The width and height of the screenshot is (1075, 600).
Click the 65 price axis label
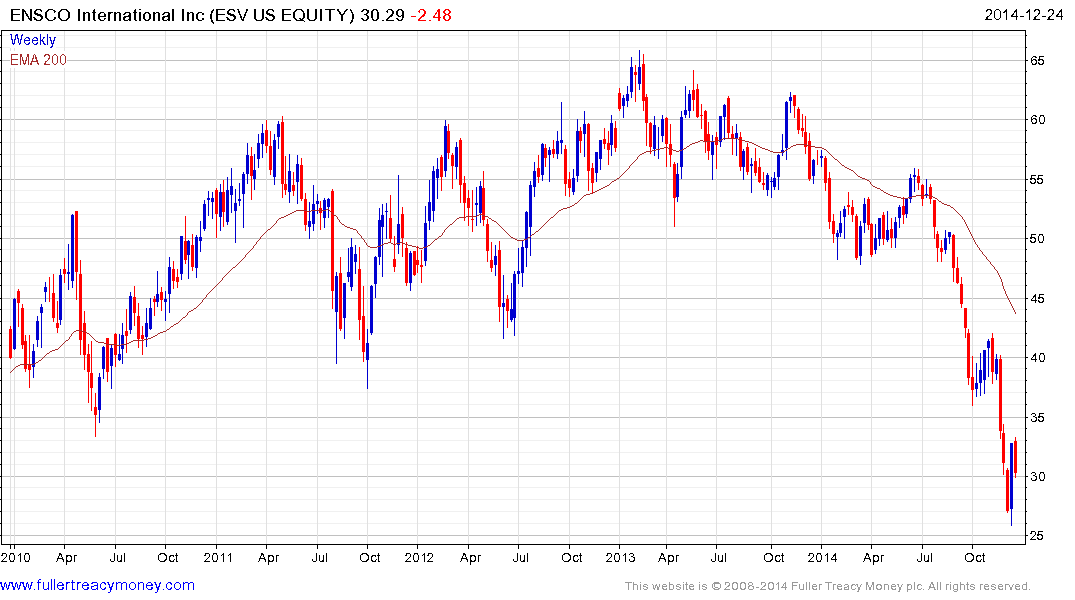(1037, 60)
